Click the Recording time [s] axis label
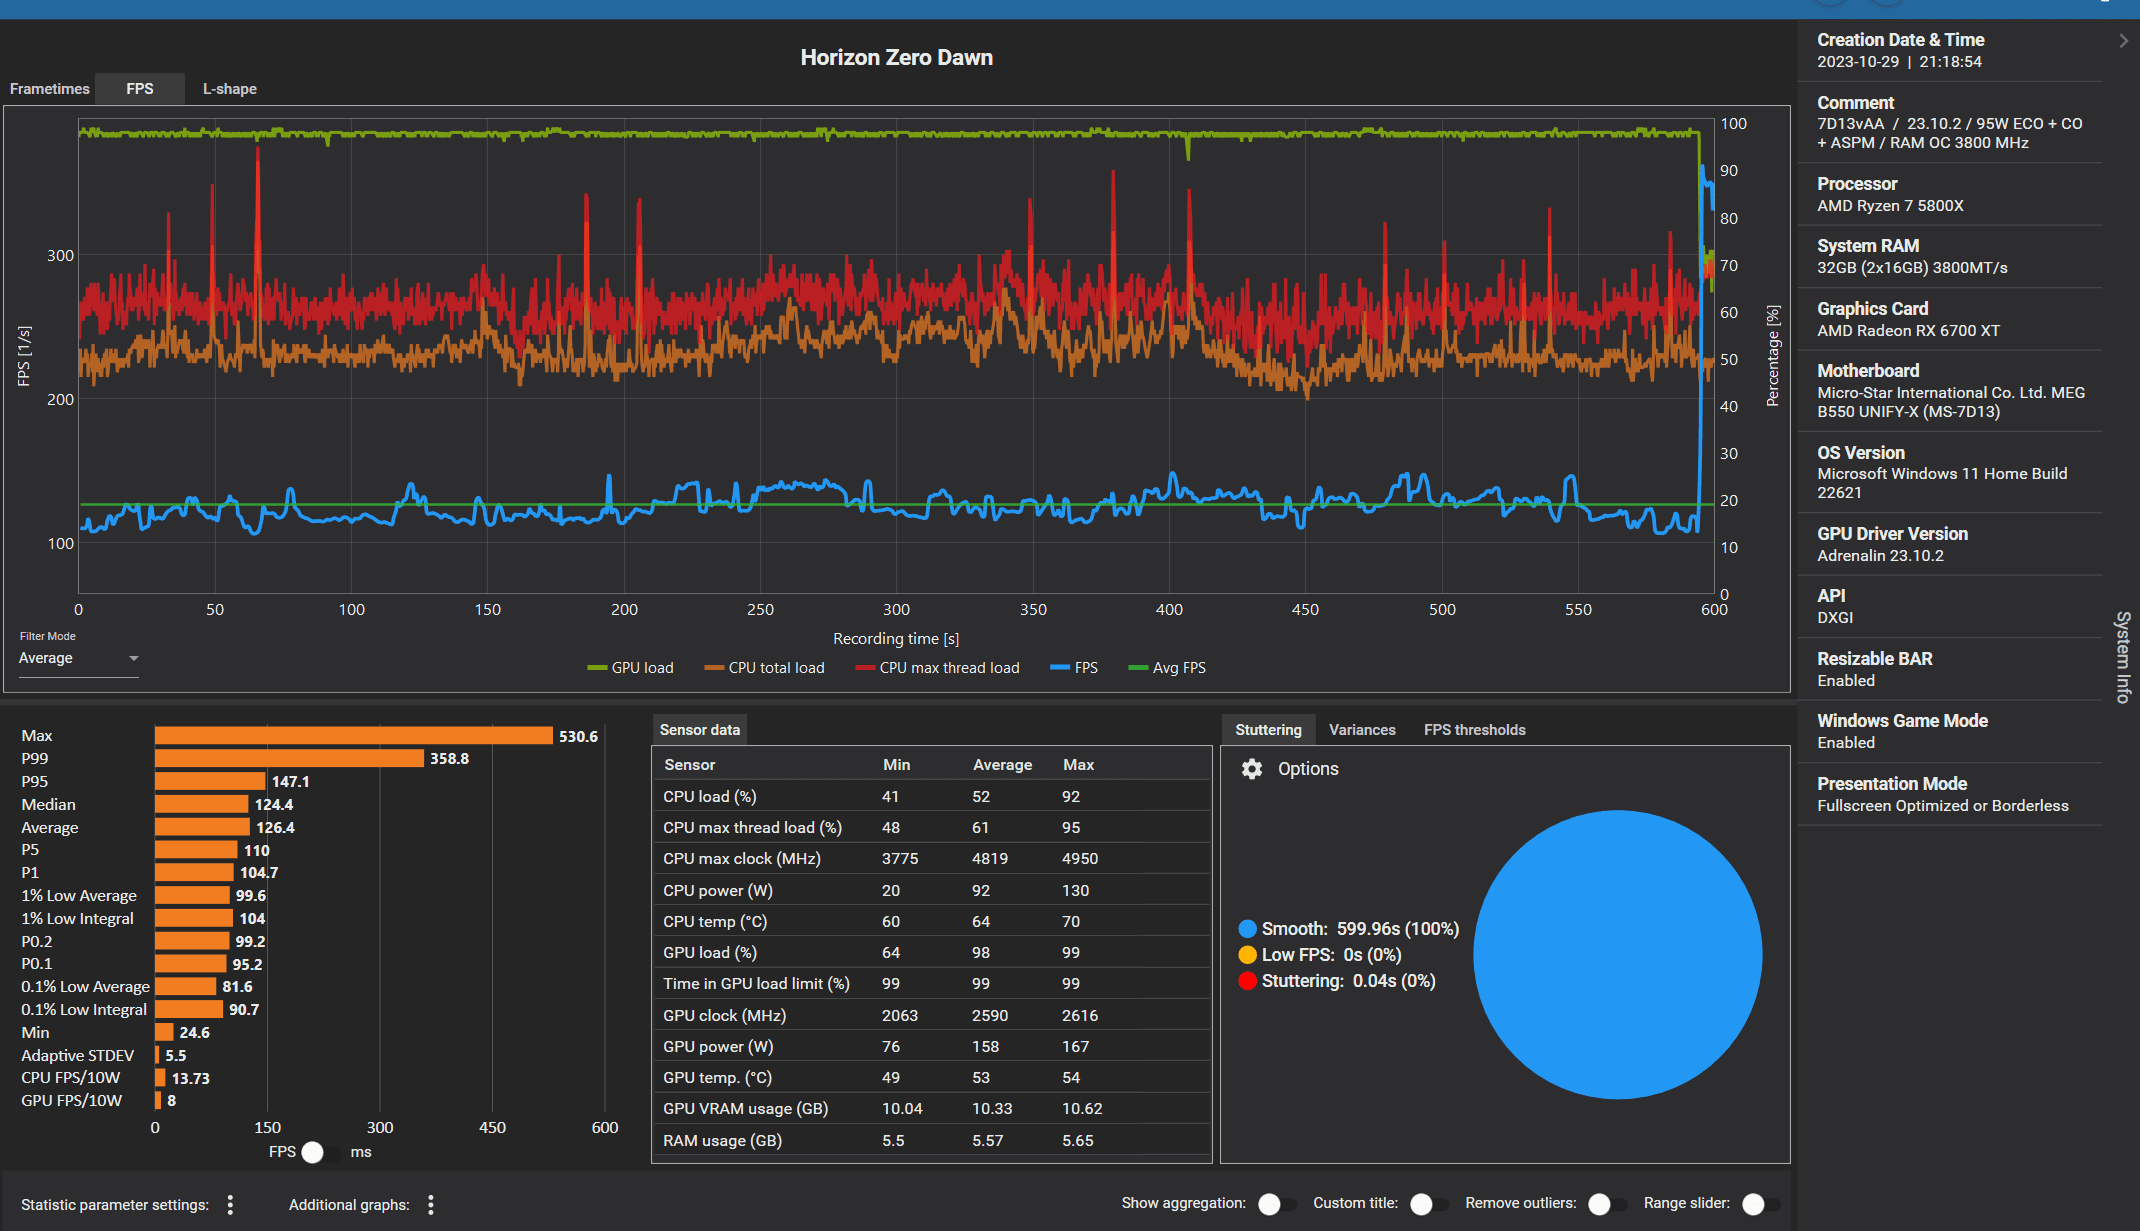Image resolution: width=2140 pixels, height=1231 pixels. [896, 639]
